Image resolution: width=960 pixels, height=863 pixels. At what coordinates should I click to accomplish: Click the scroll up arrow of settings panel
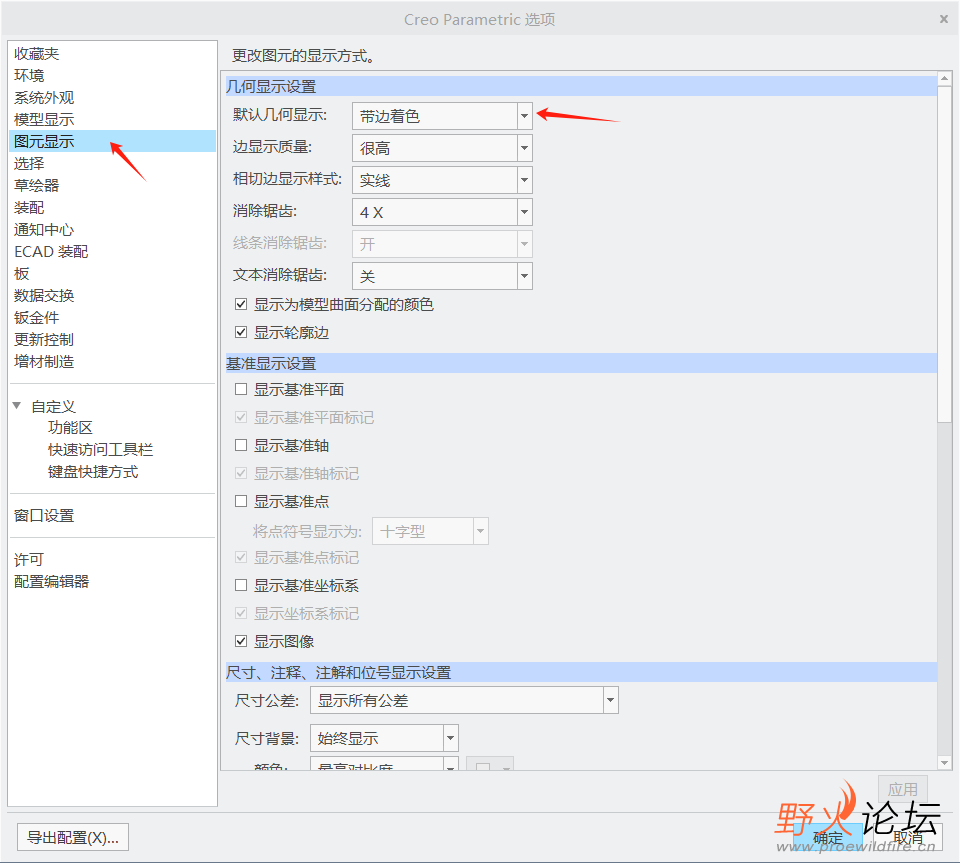[944, 78]
